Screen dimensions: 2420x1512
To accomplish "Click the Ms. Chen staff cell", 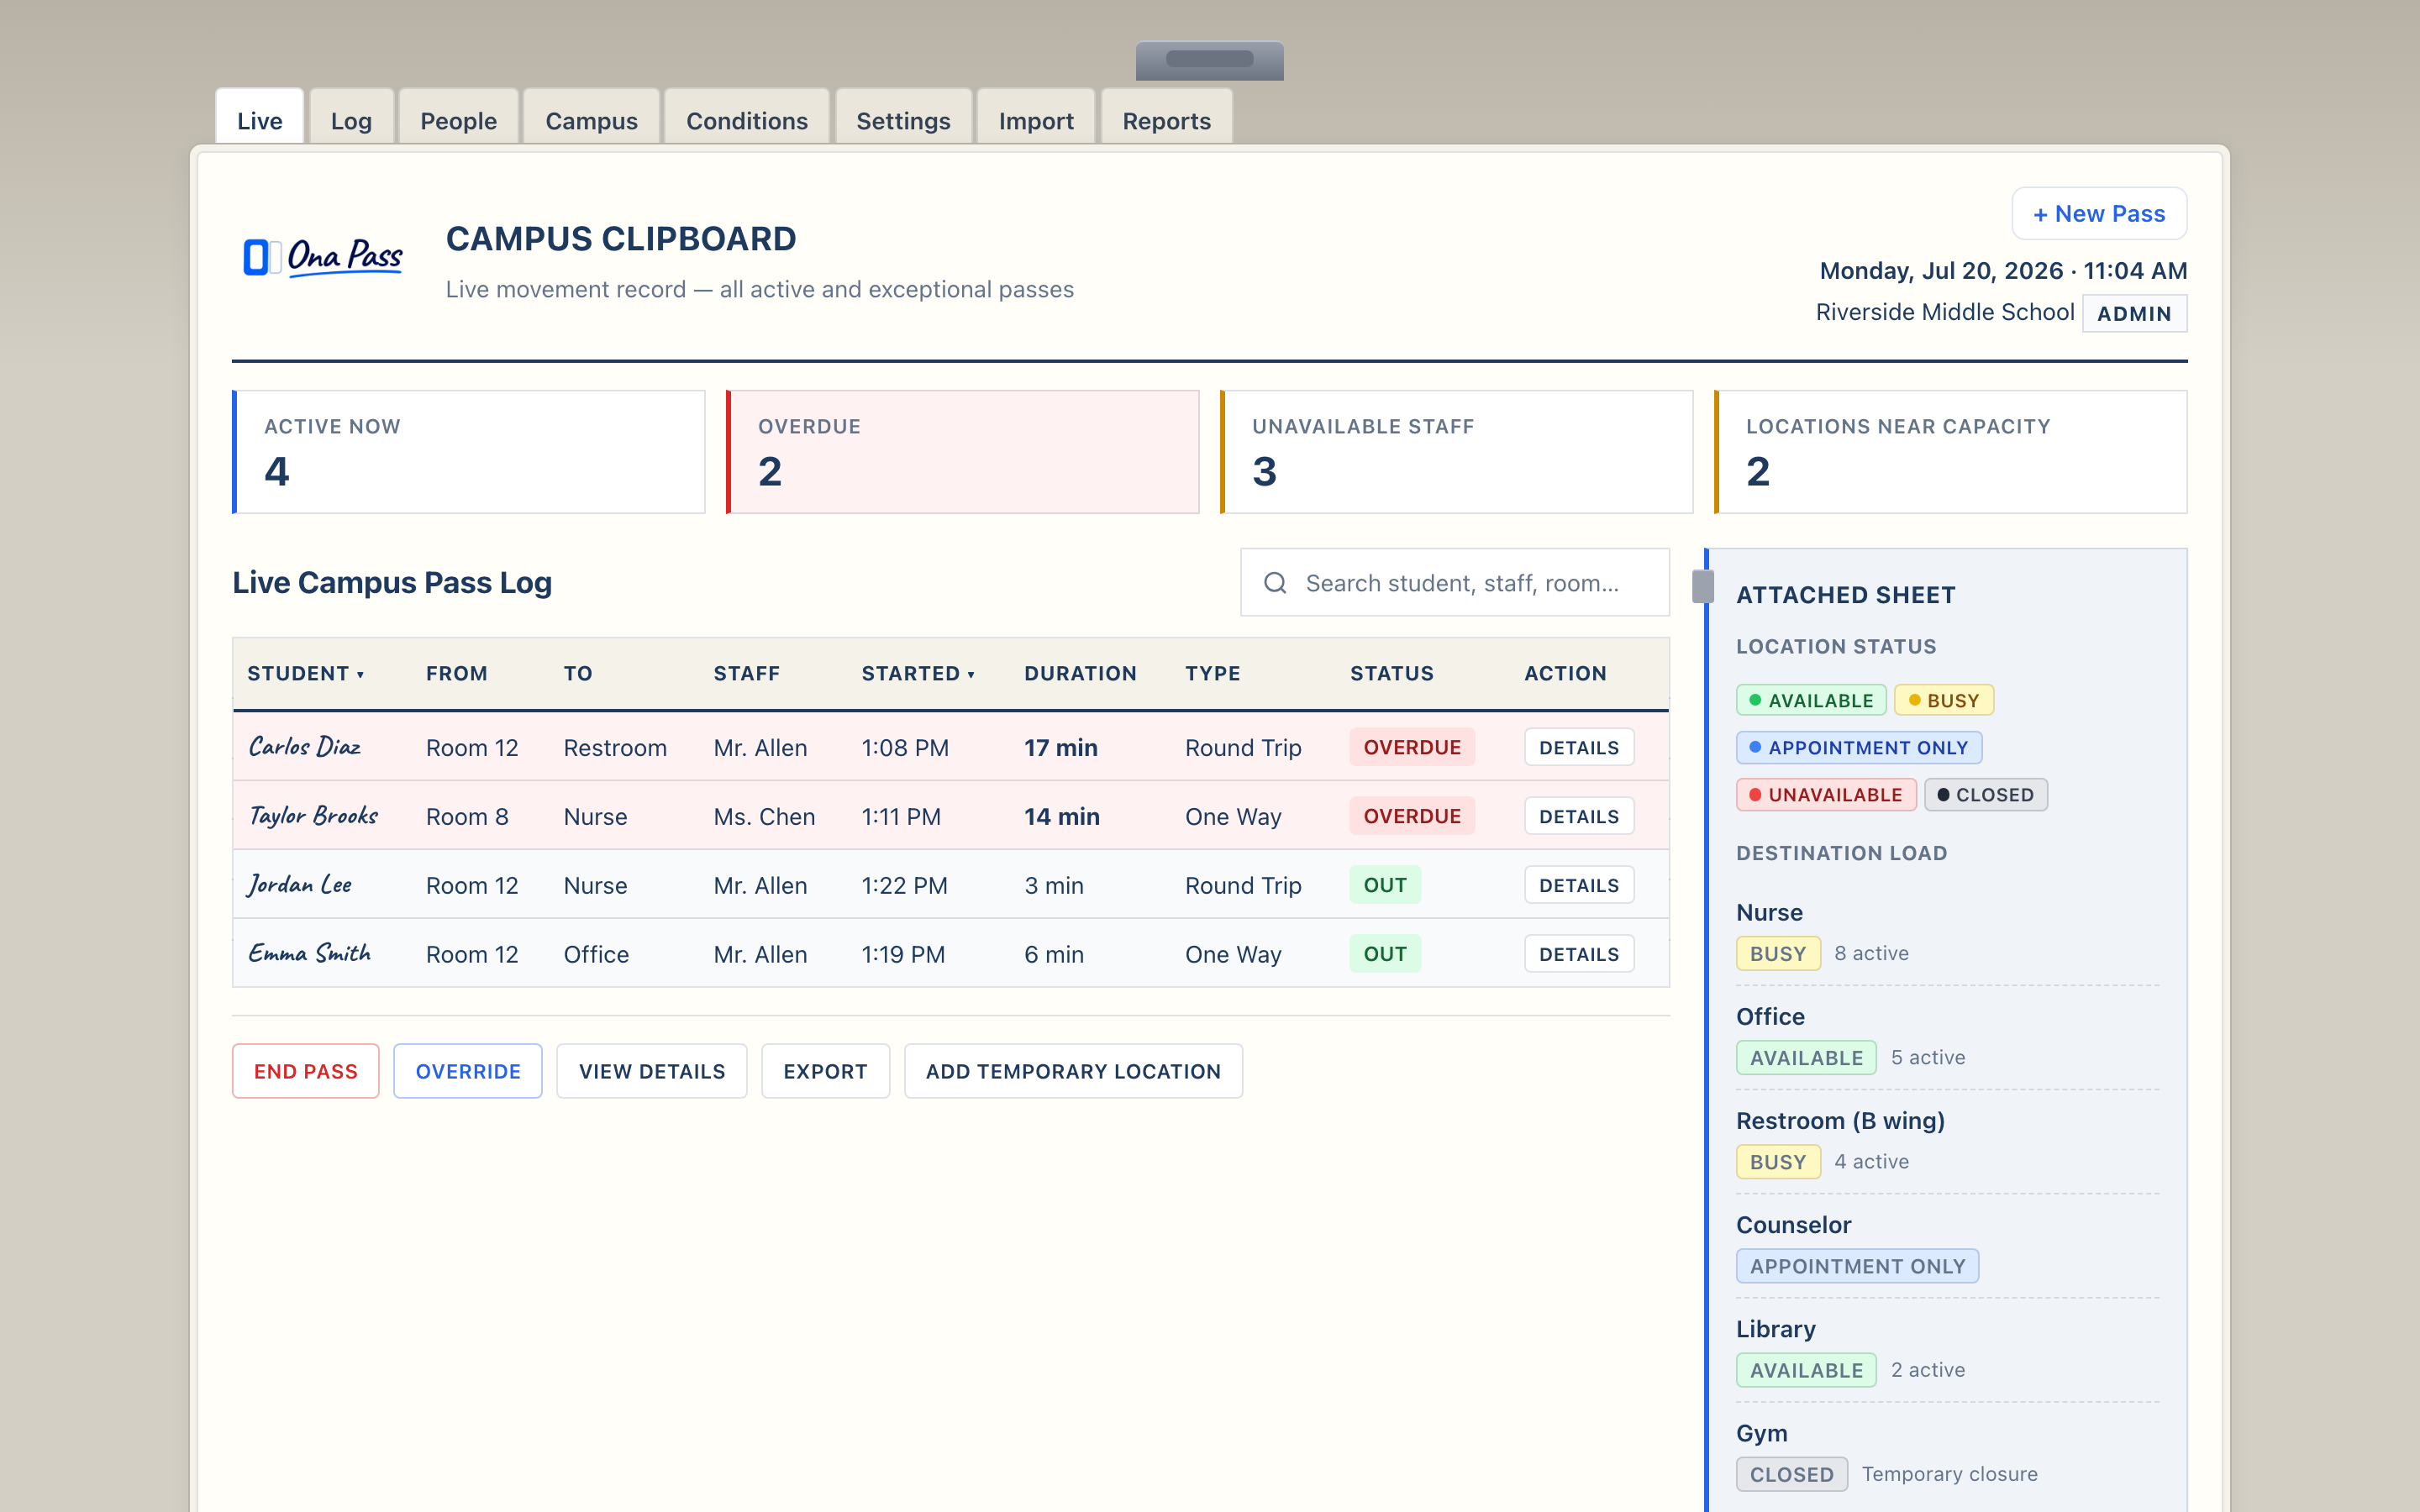I will (x=764, y=817).
